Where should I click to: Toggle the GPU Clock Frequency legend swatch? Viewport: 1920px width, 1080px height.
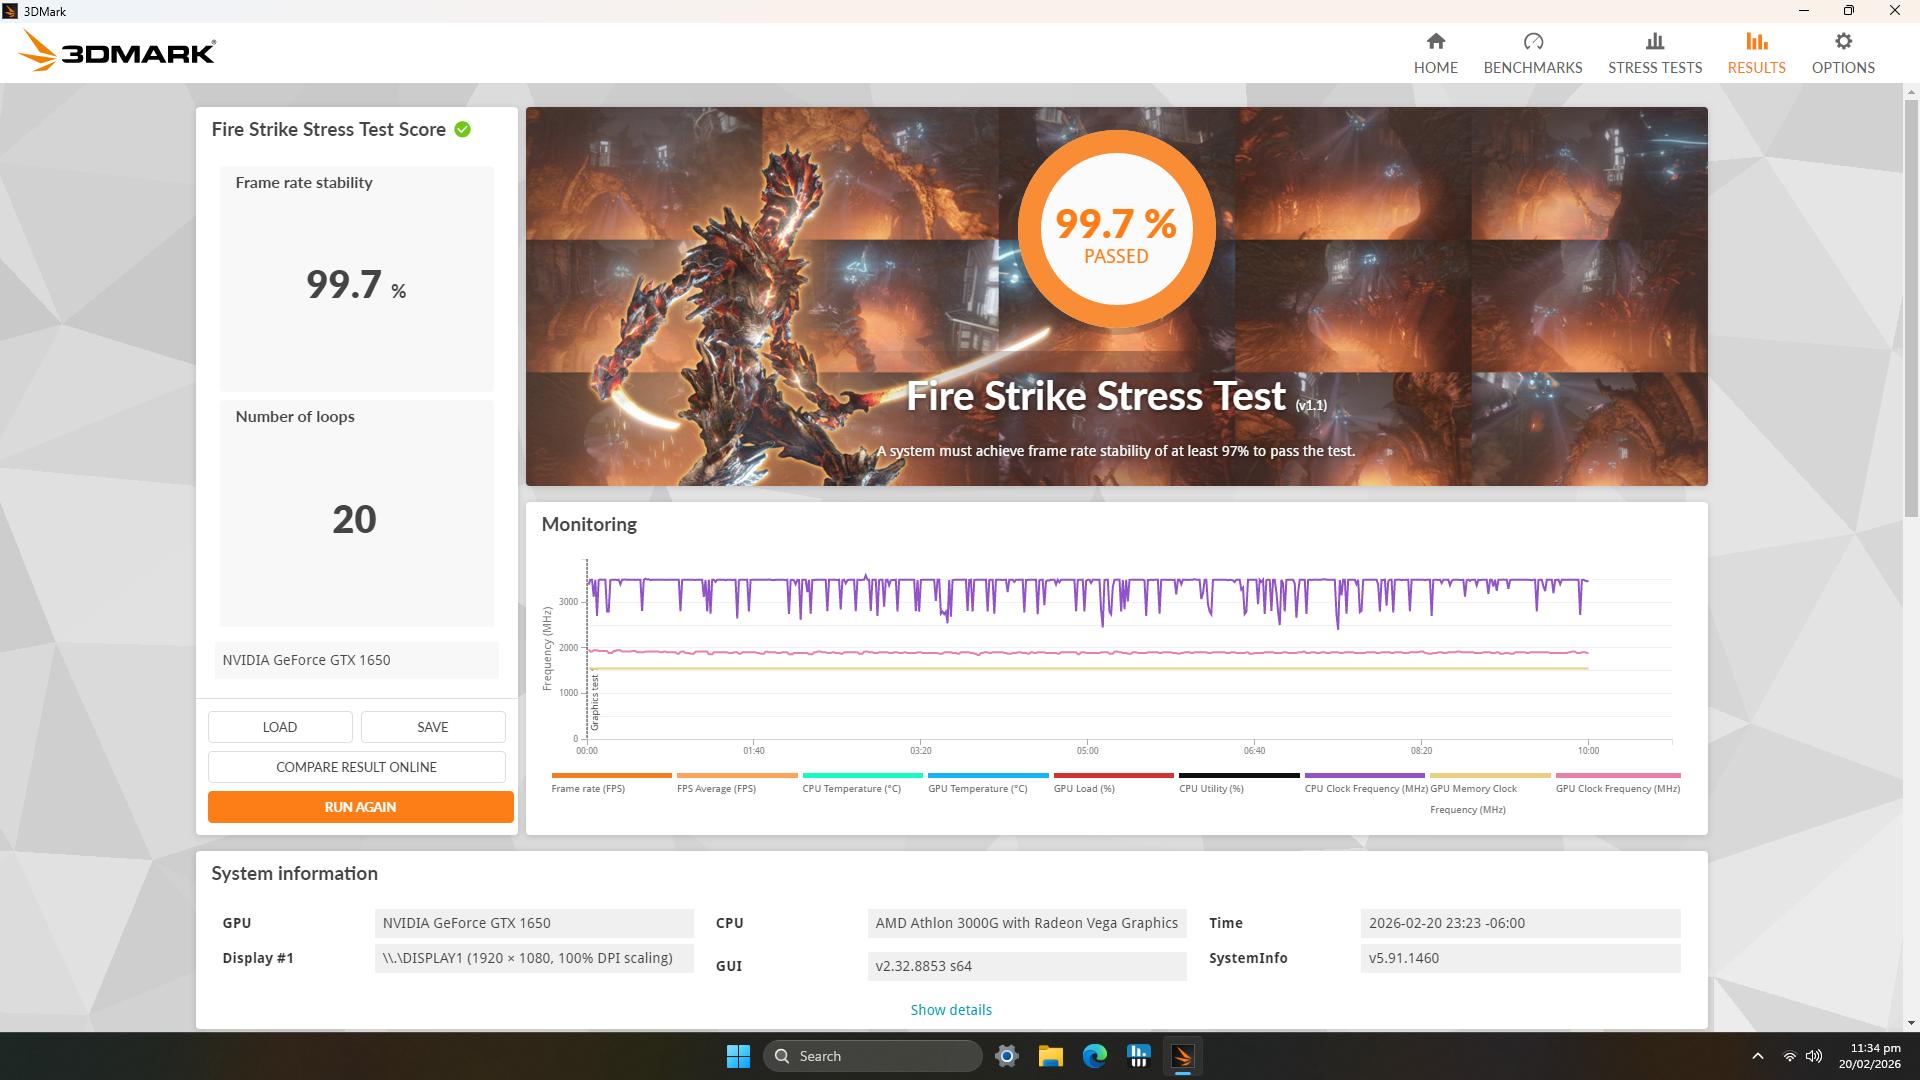1618,775
